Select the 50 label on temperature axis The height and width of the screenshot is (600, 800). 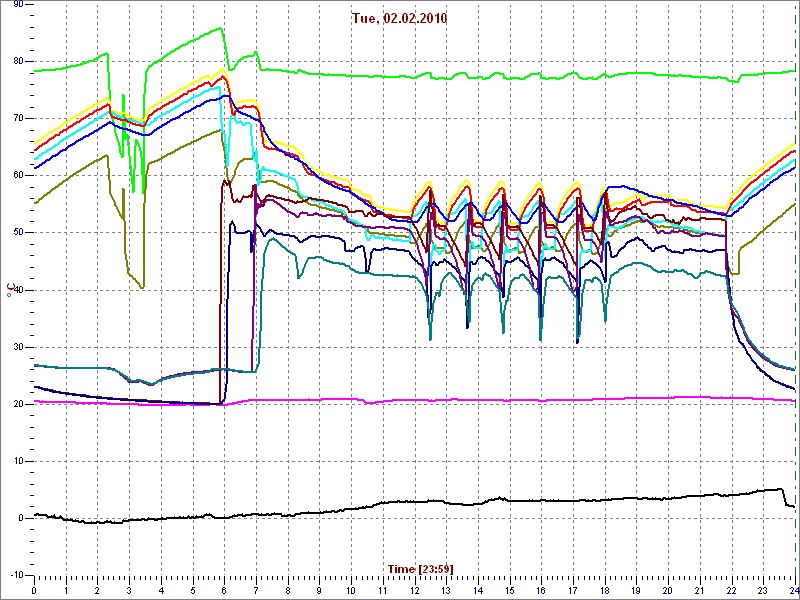[17, 233]
